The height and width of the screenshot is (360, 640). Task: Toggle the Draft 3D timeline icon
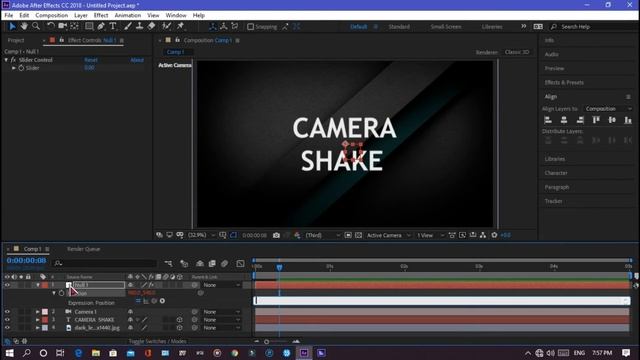[x=184, y=264]
